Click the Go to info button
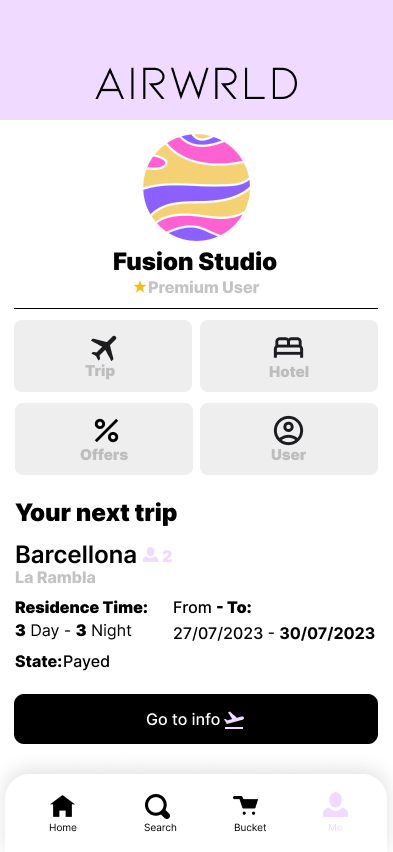Screen dimensions: 393x852 [x=196, y=719]
